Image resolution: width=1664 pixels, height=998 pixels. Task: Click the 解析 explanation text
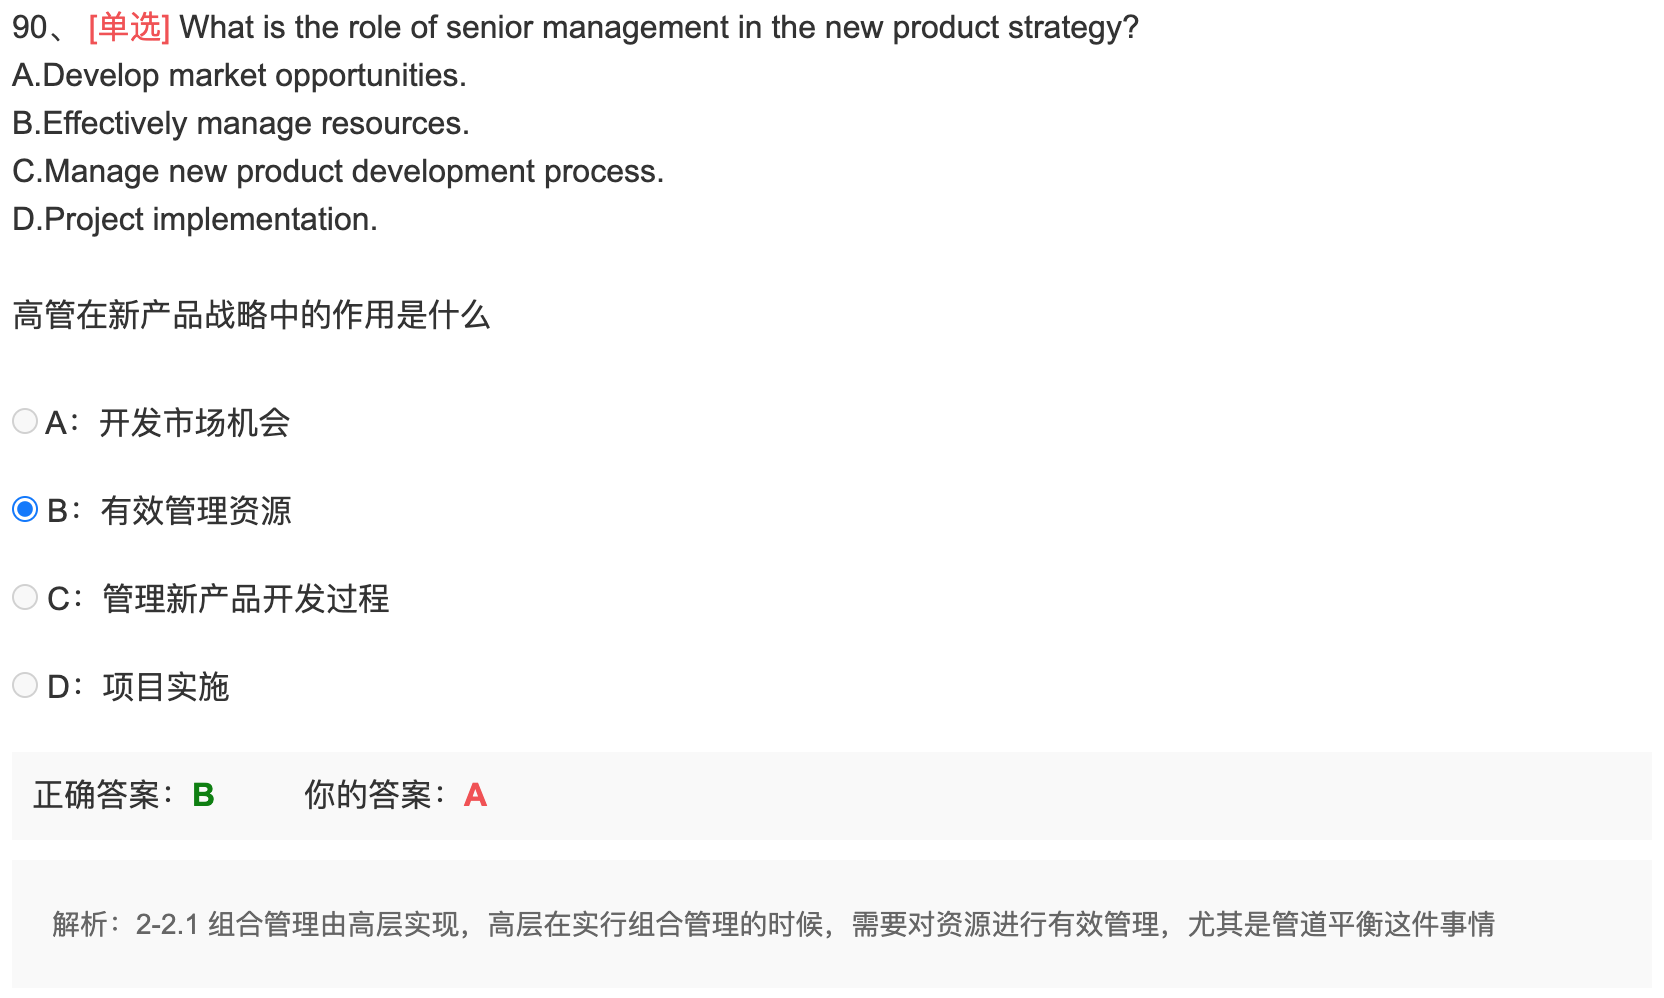[x=773, y=924]
